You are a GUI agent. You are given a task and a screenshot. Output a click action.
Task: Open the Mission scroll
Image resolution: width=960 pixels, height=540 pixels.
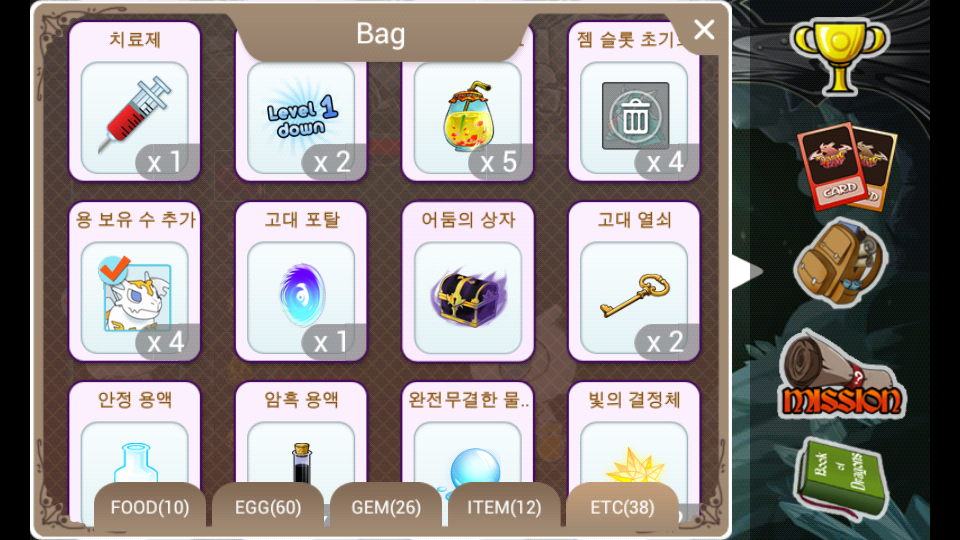pos(841,375)
